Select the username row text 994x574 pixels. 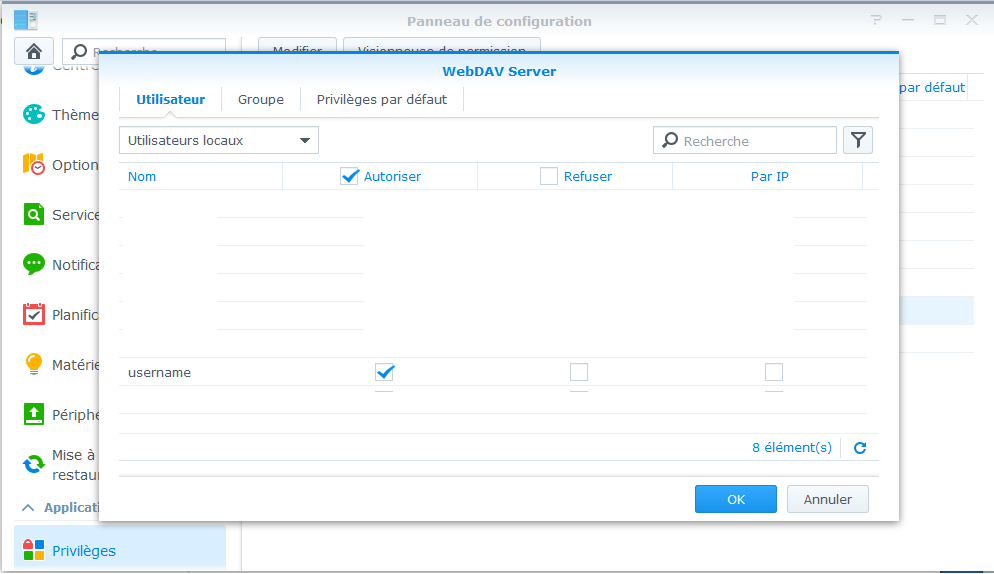coord(159,372)
